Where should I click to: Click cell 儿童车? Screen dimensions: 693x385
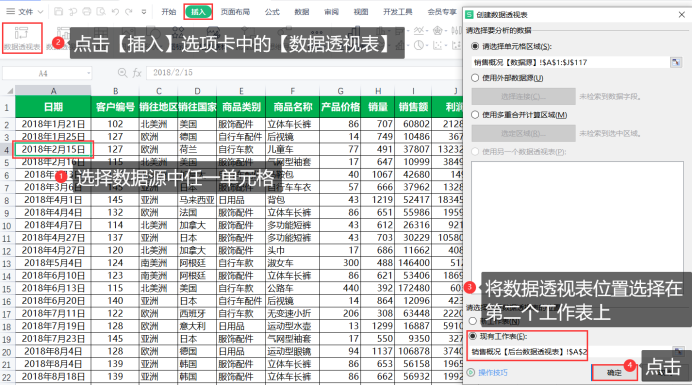tap(293, 149)
